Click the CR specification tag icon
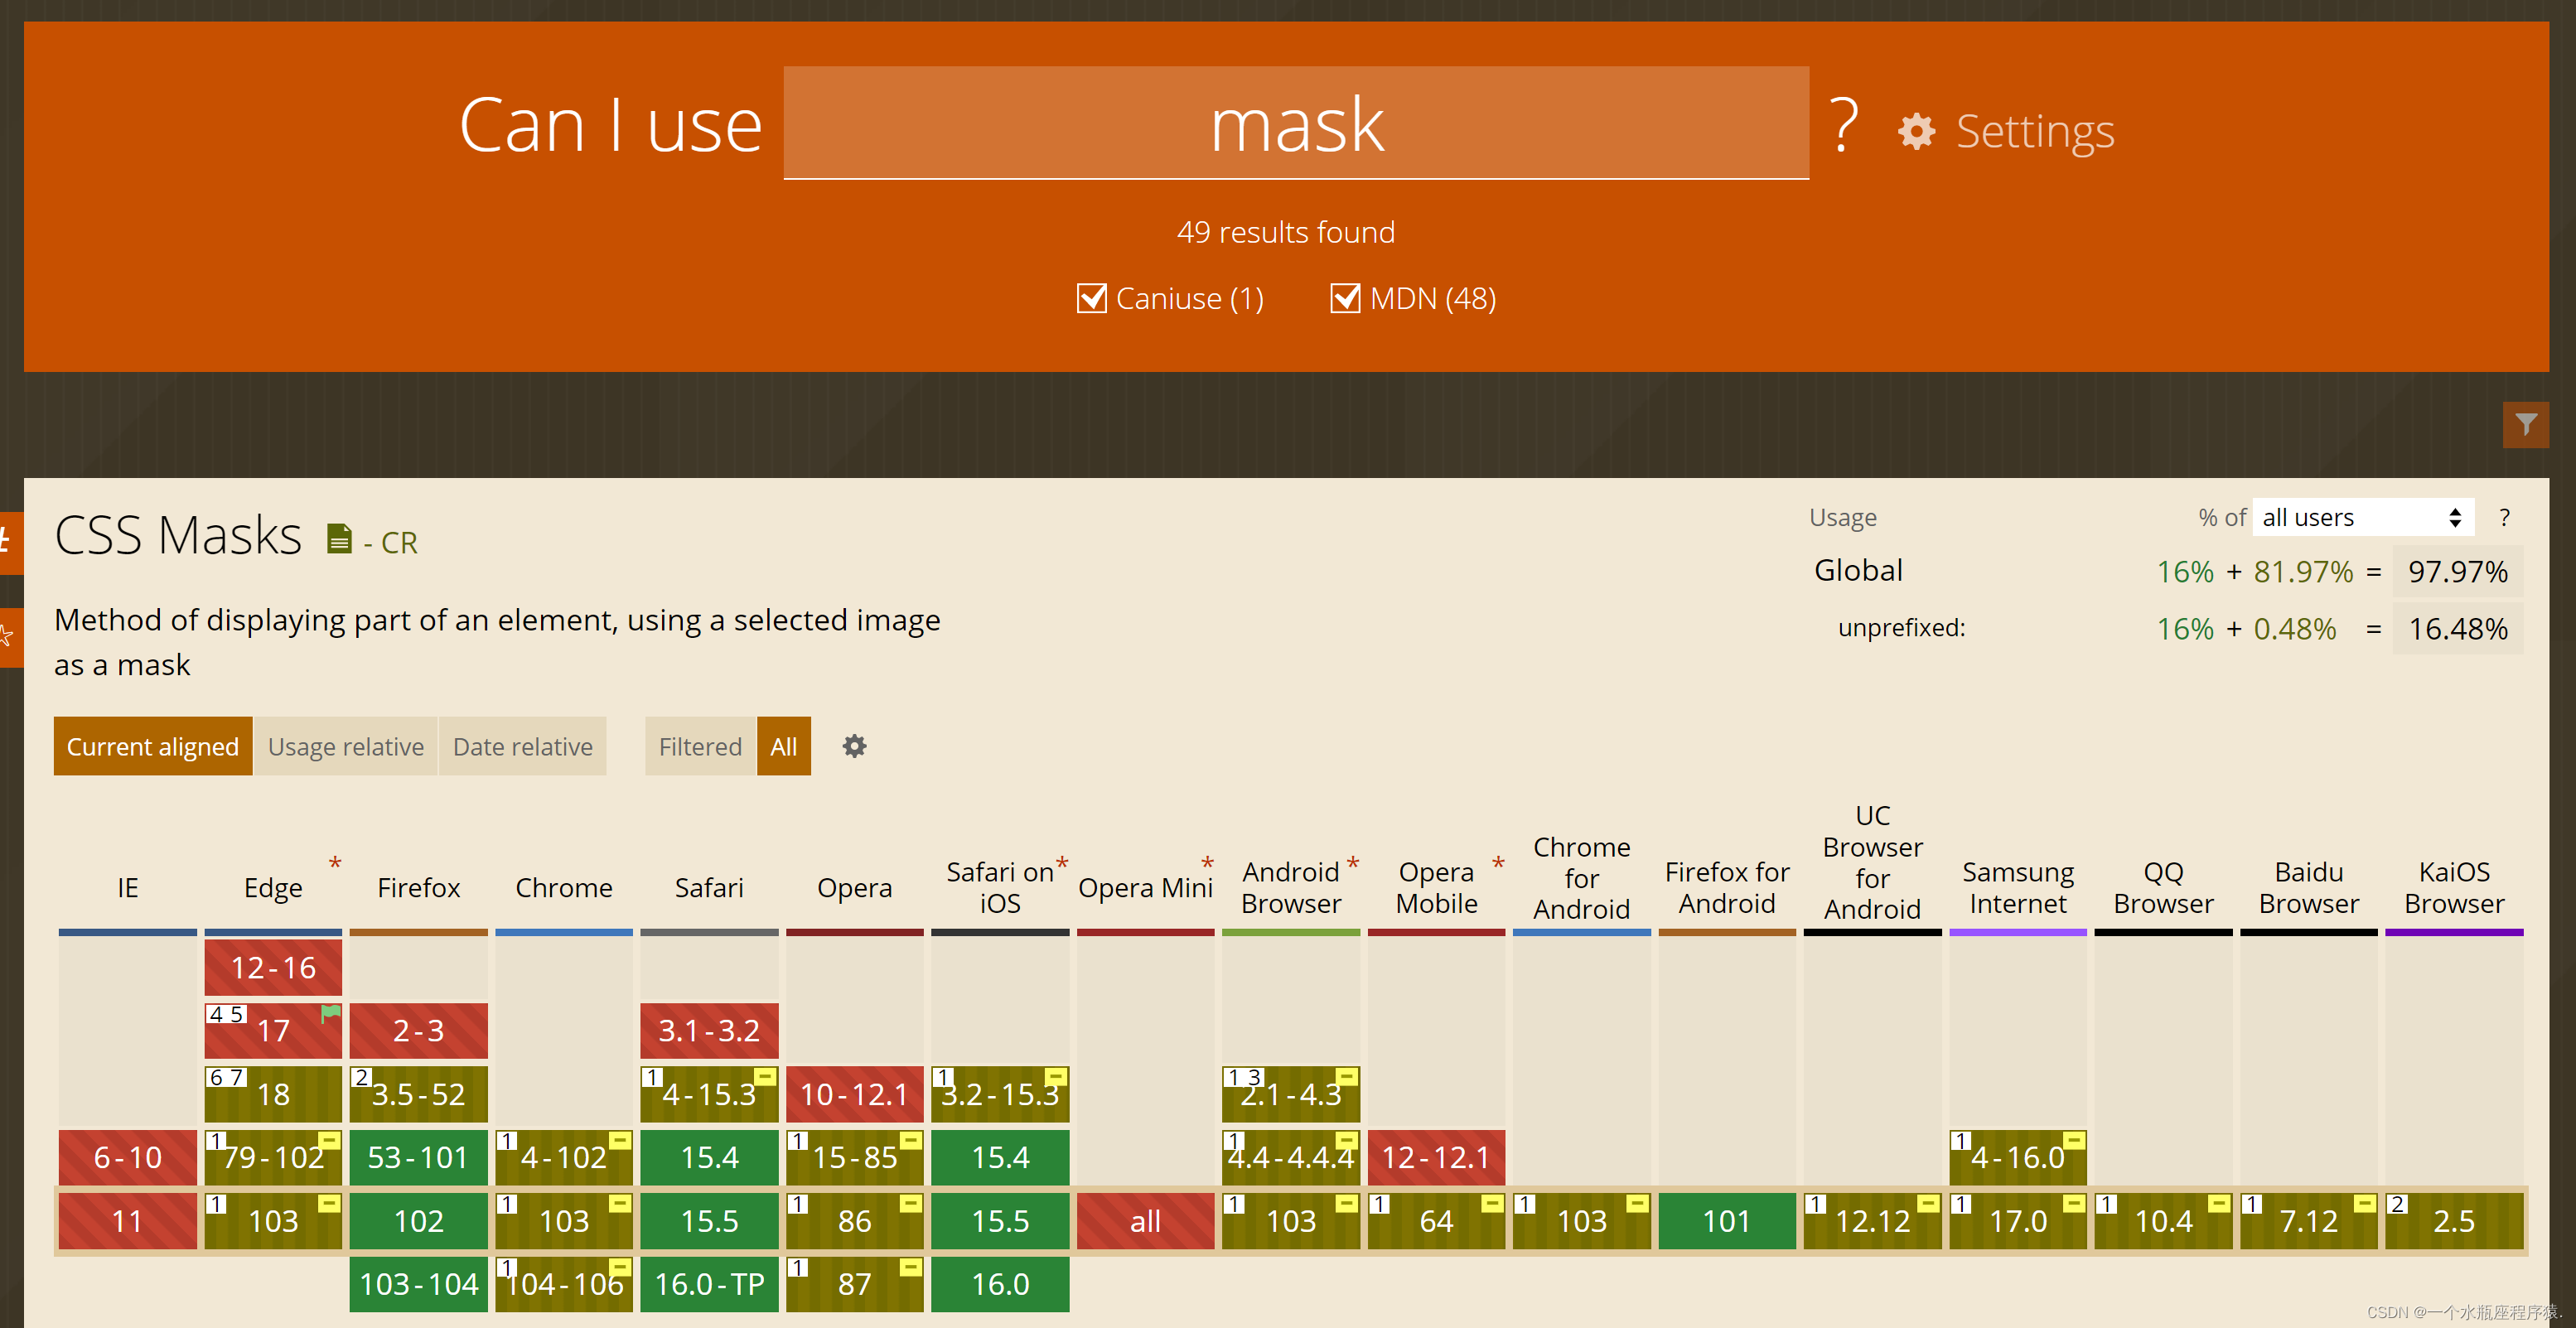This screenshot has width=2576, height=1328. click(337, 540)
